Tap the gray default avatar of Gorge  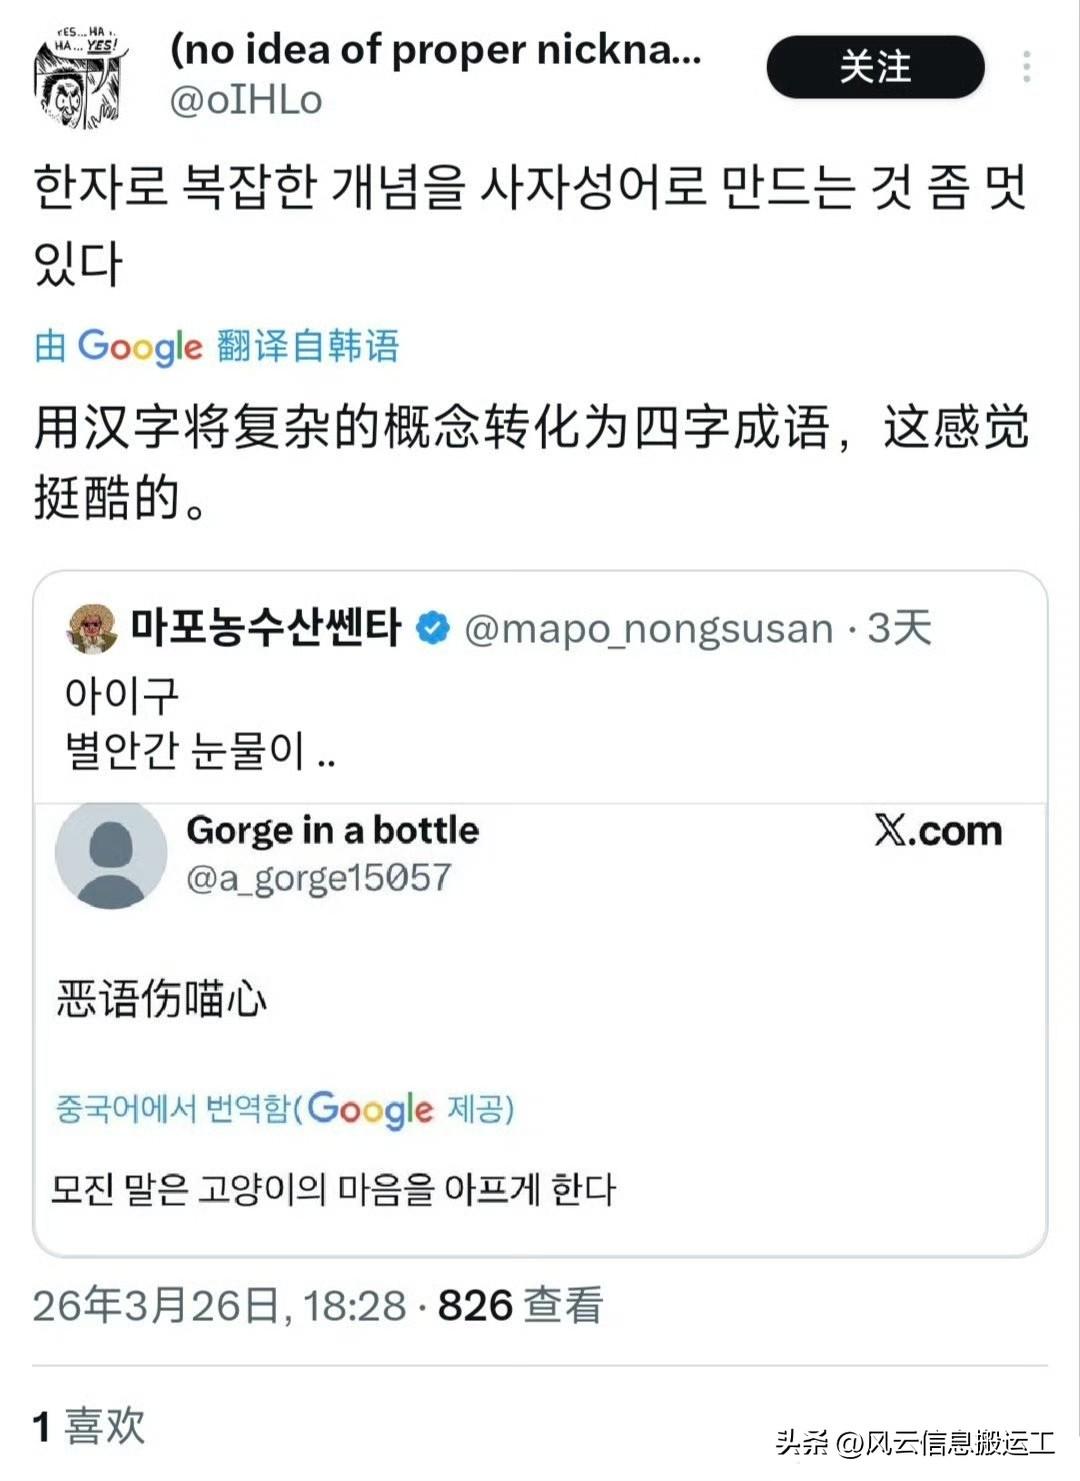(x=111, y=855)
